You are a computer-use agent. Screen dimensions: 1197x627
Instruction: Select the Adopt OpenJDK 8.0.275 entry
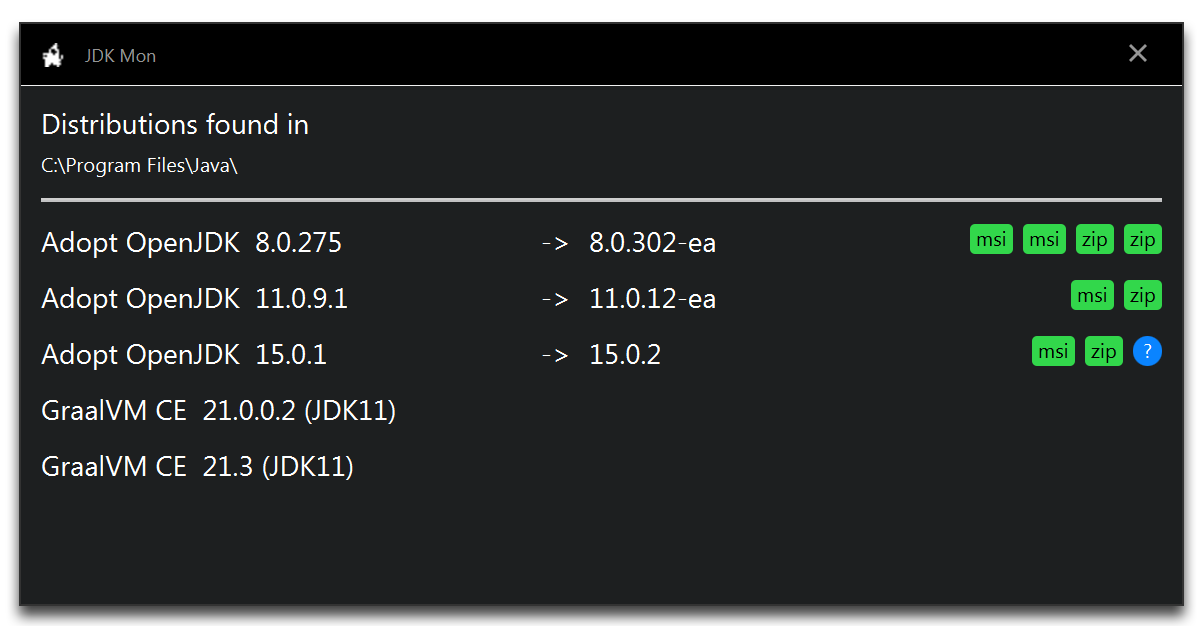192,243
